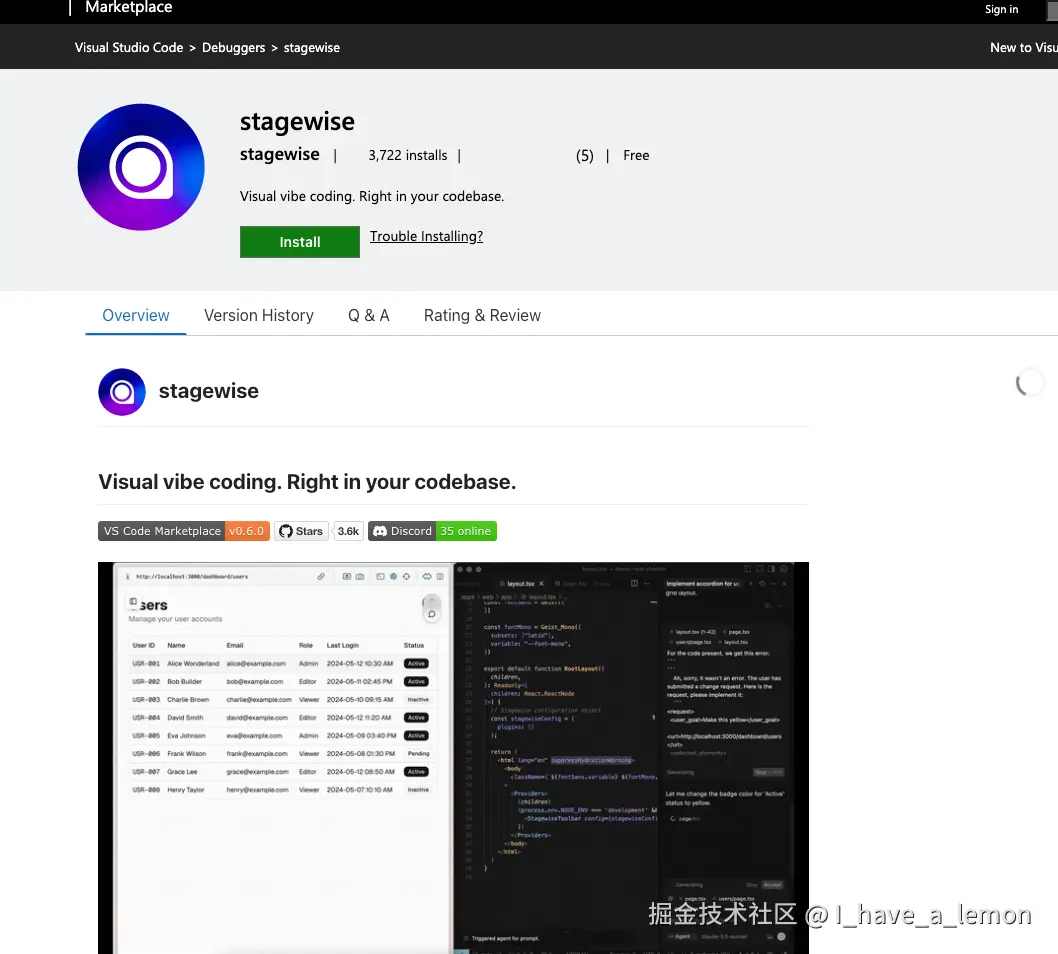Click the green Install button

tap(300, 242)
